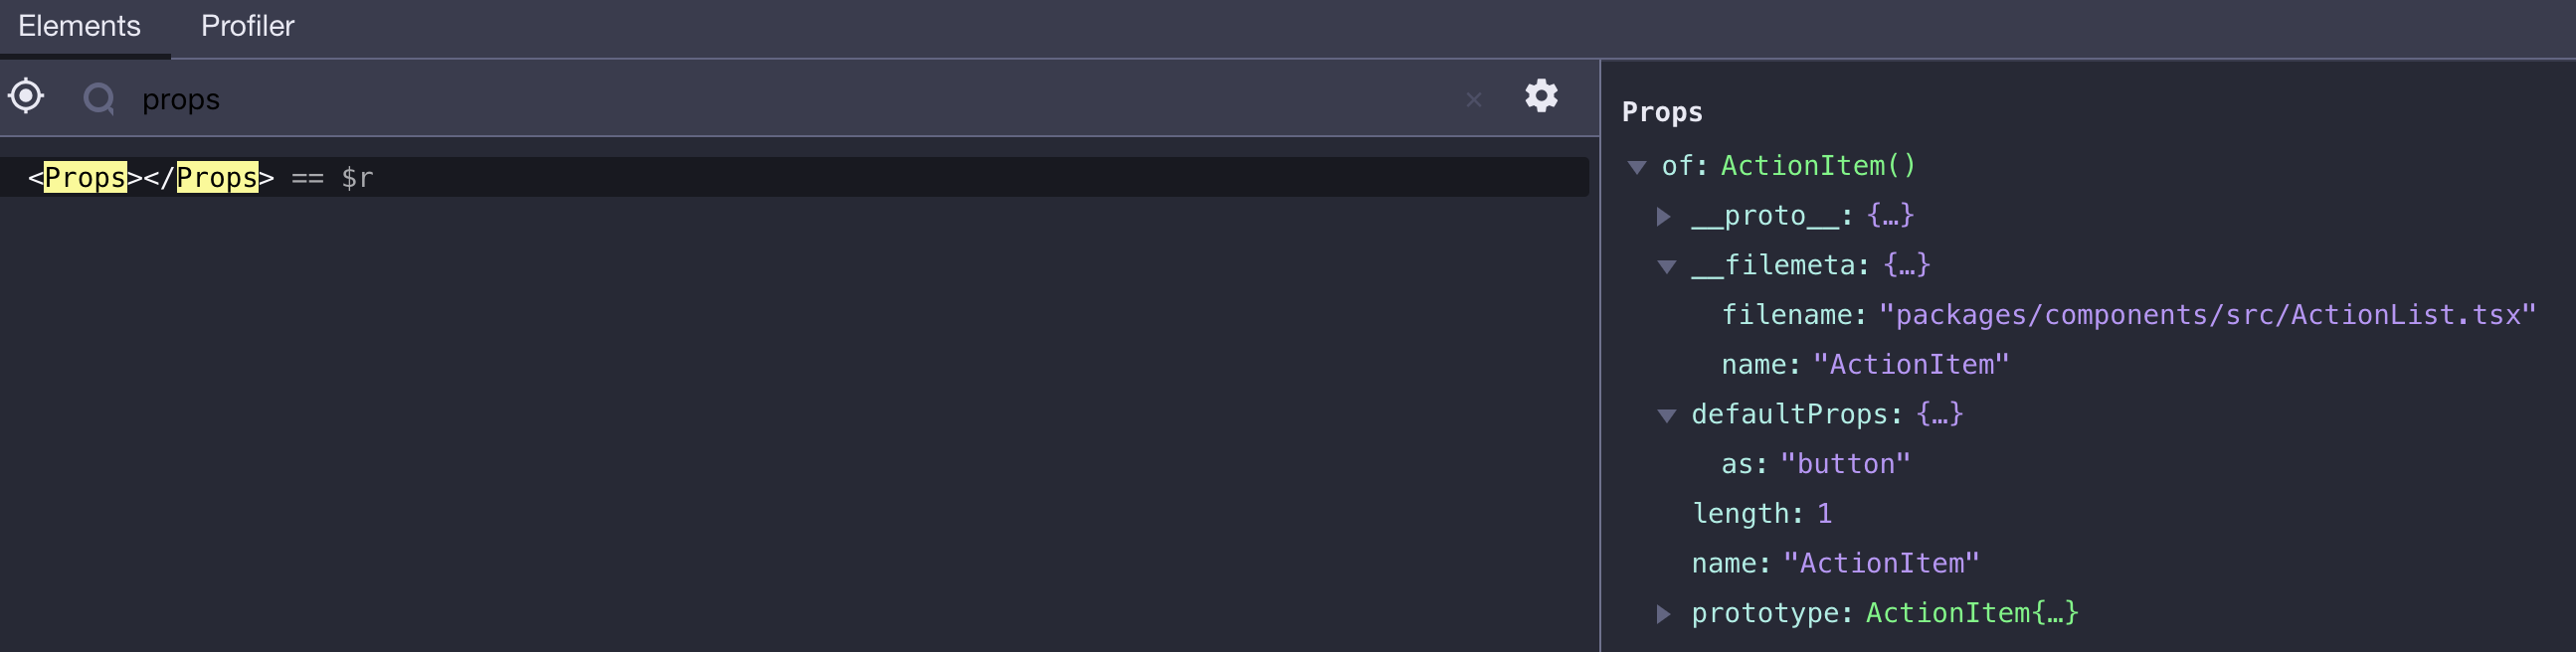Image resolution: width=2576 pixels, height=652 pixels.
Task: Click the search magnifier icon
Action: point(98,98)
